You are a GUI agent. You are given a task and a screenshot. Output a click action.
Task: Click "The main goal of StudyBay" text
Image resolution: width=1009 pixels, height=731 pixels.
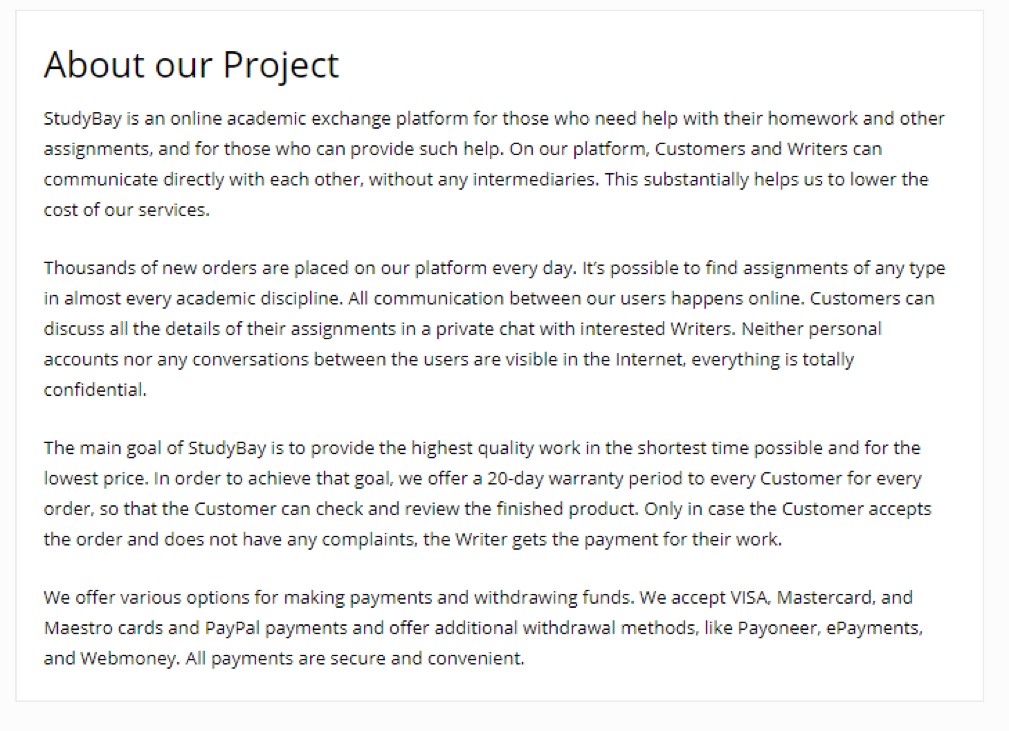pyautogui.click(x=155, y=449)
